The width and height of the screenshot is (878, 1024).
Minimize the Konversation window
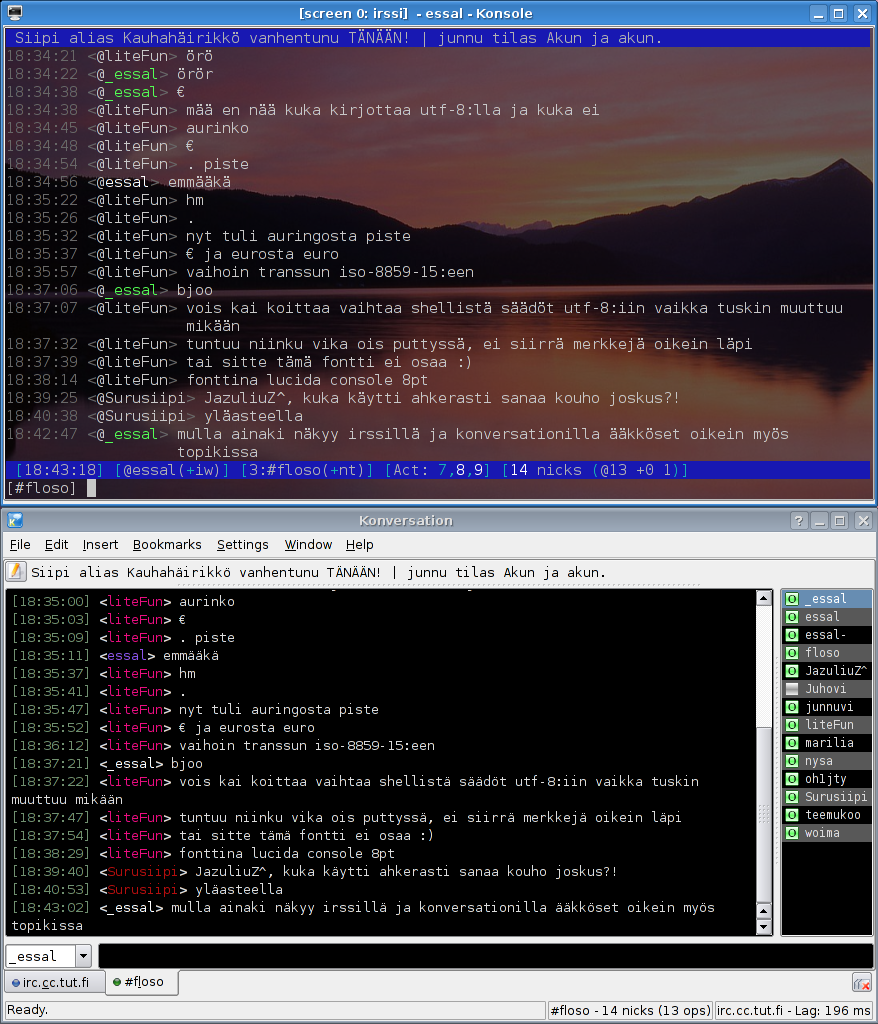tap(820, 520)
